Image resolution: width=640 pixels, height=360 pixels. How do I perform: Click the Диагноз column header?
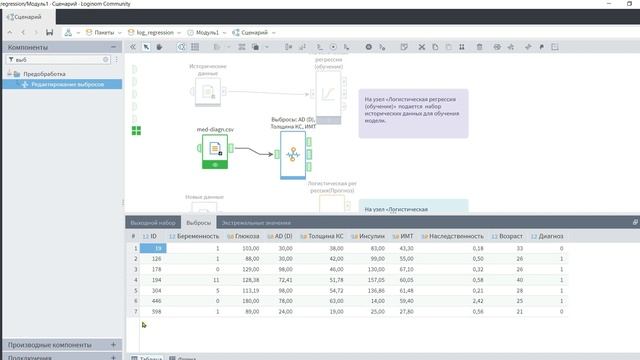(x=547, y=236)
